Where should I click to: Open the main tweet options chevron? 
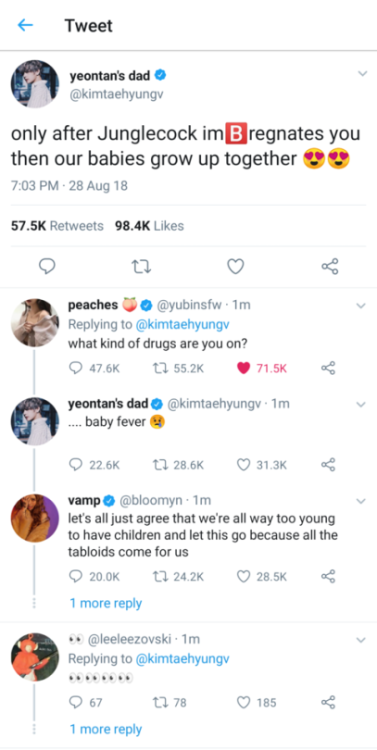click(x=363, y=73)
